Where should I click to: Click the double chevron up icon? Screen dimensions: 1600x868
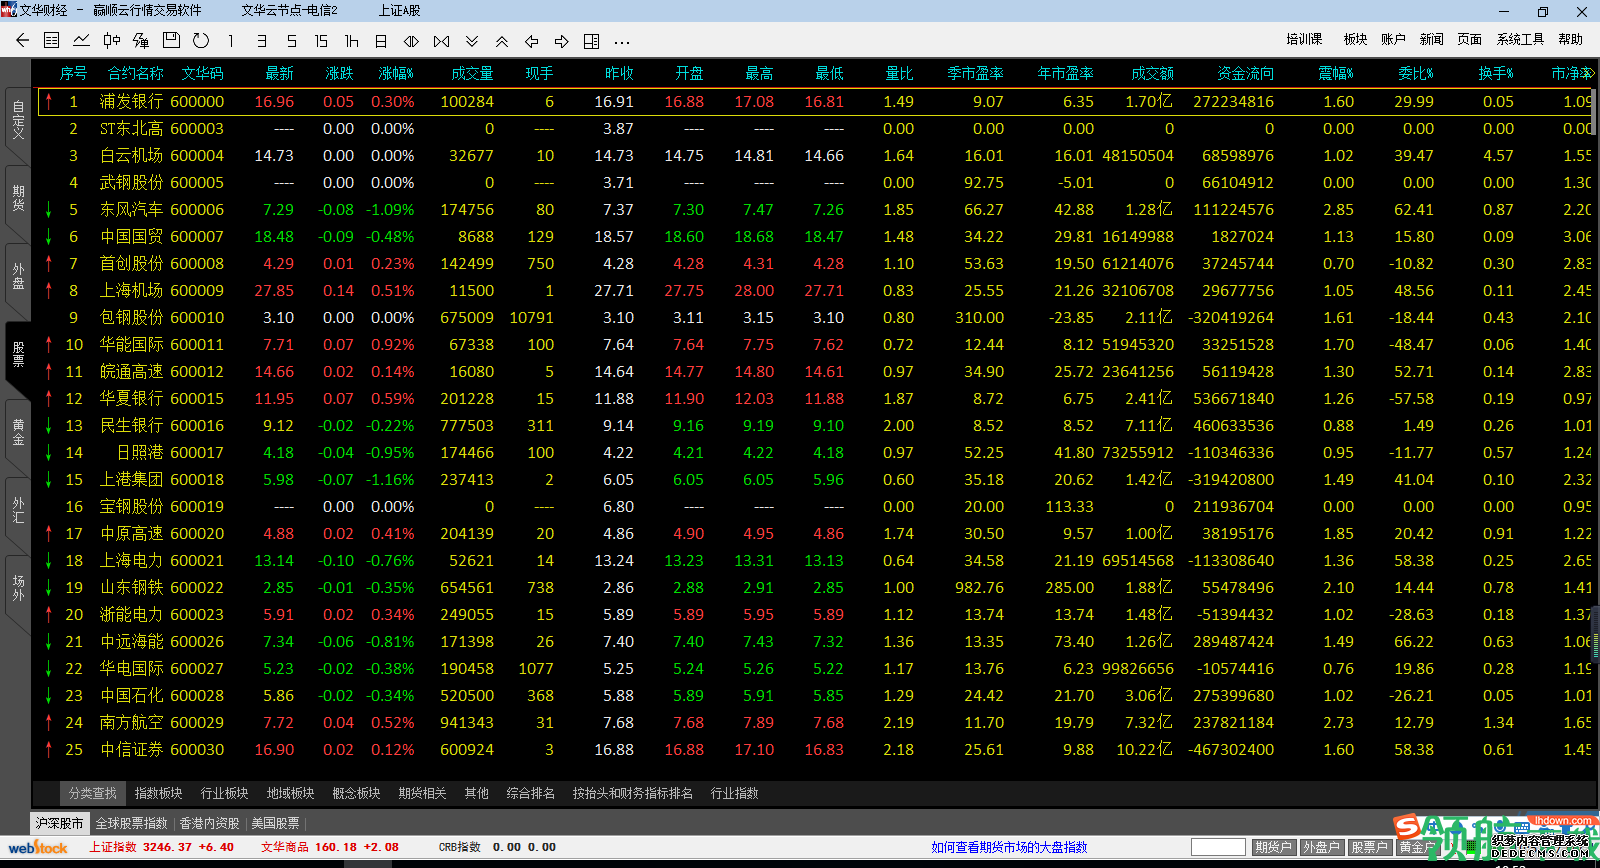502,41
